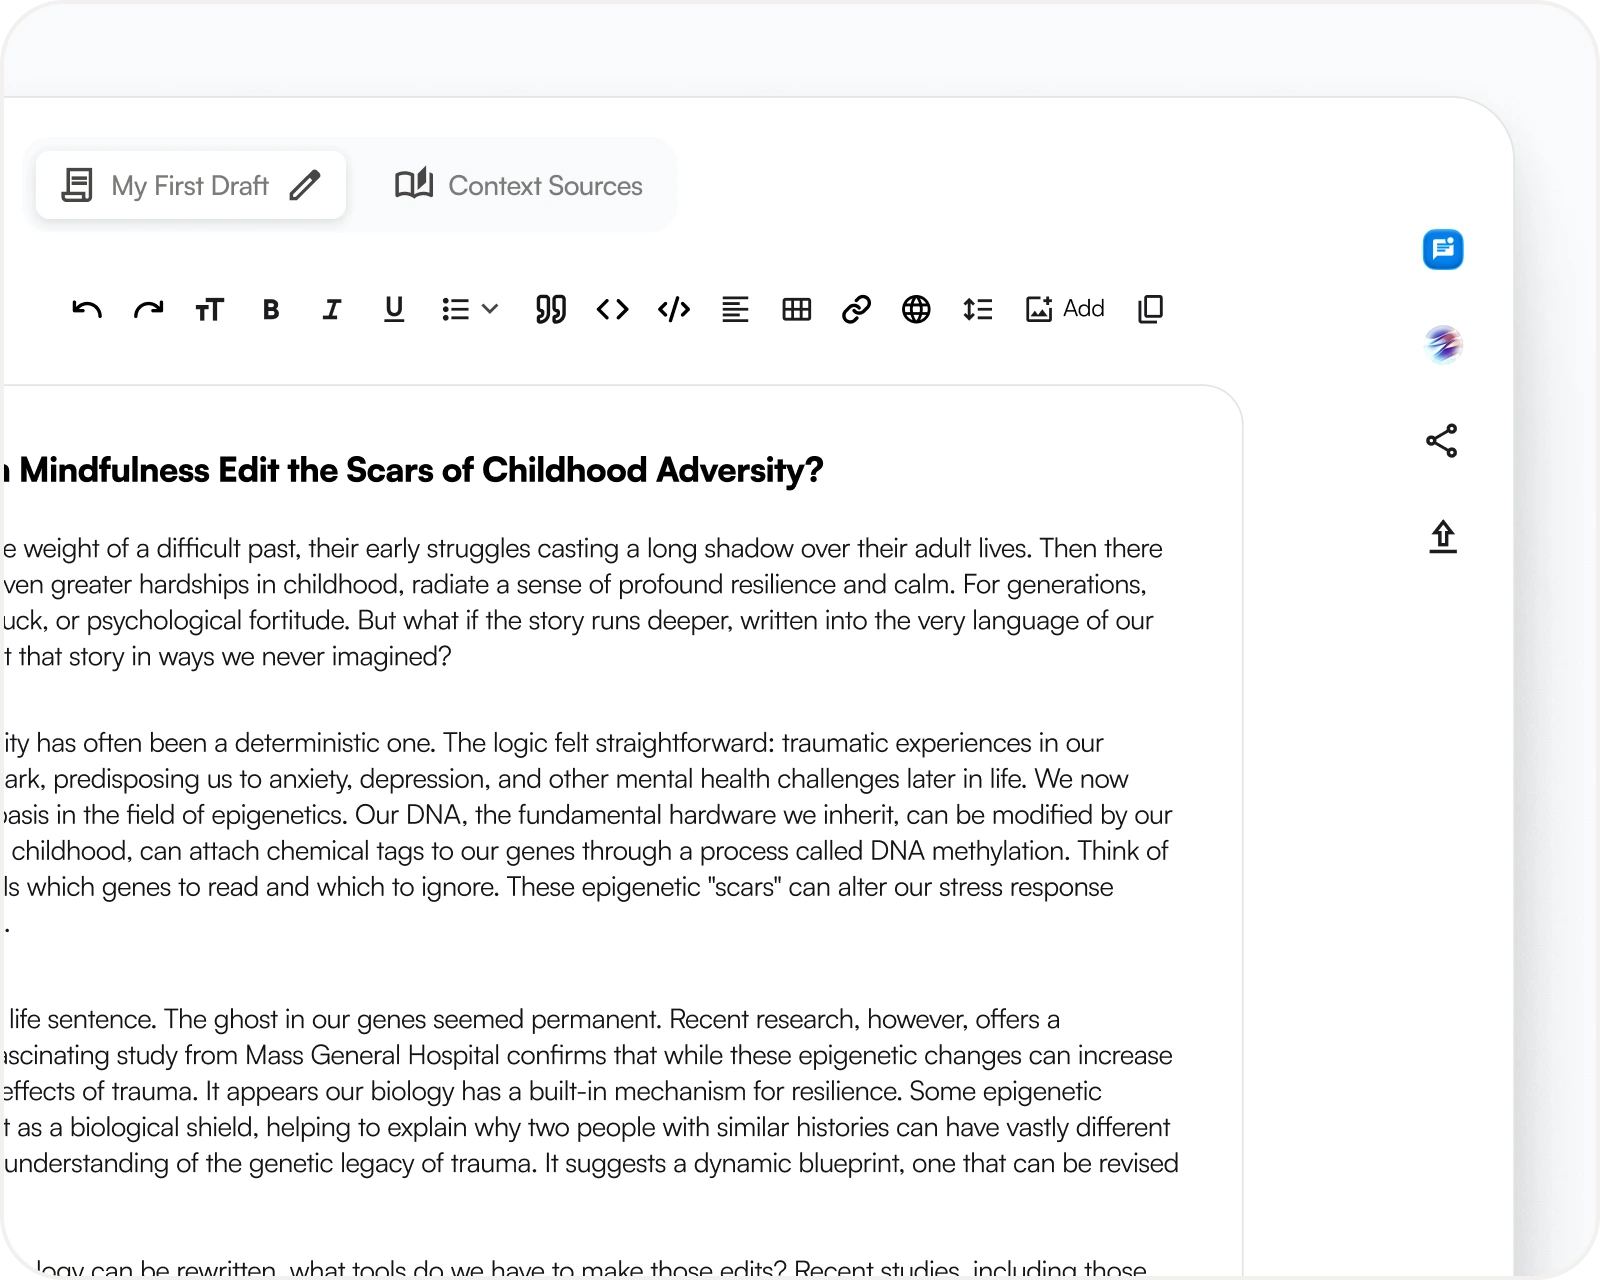Insert a hyperlink
Screen dimensions: 1600x1280
coord(856,310)
